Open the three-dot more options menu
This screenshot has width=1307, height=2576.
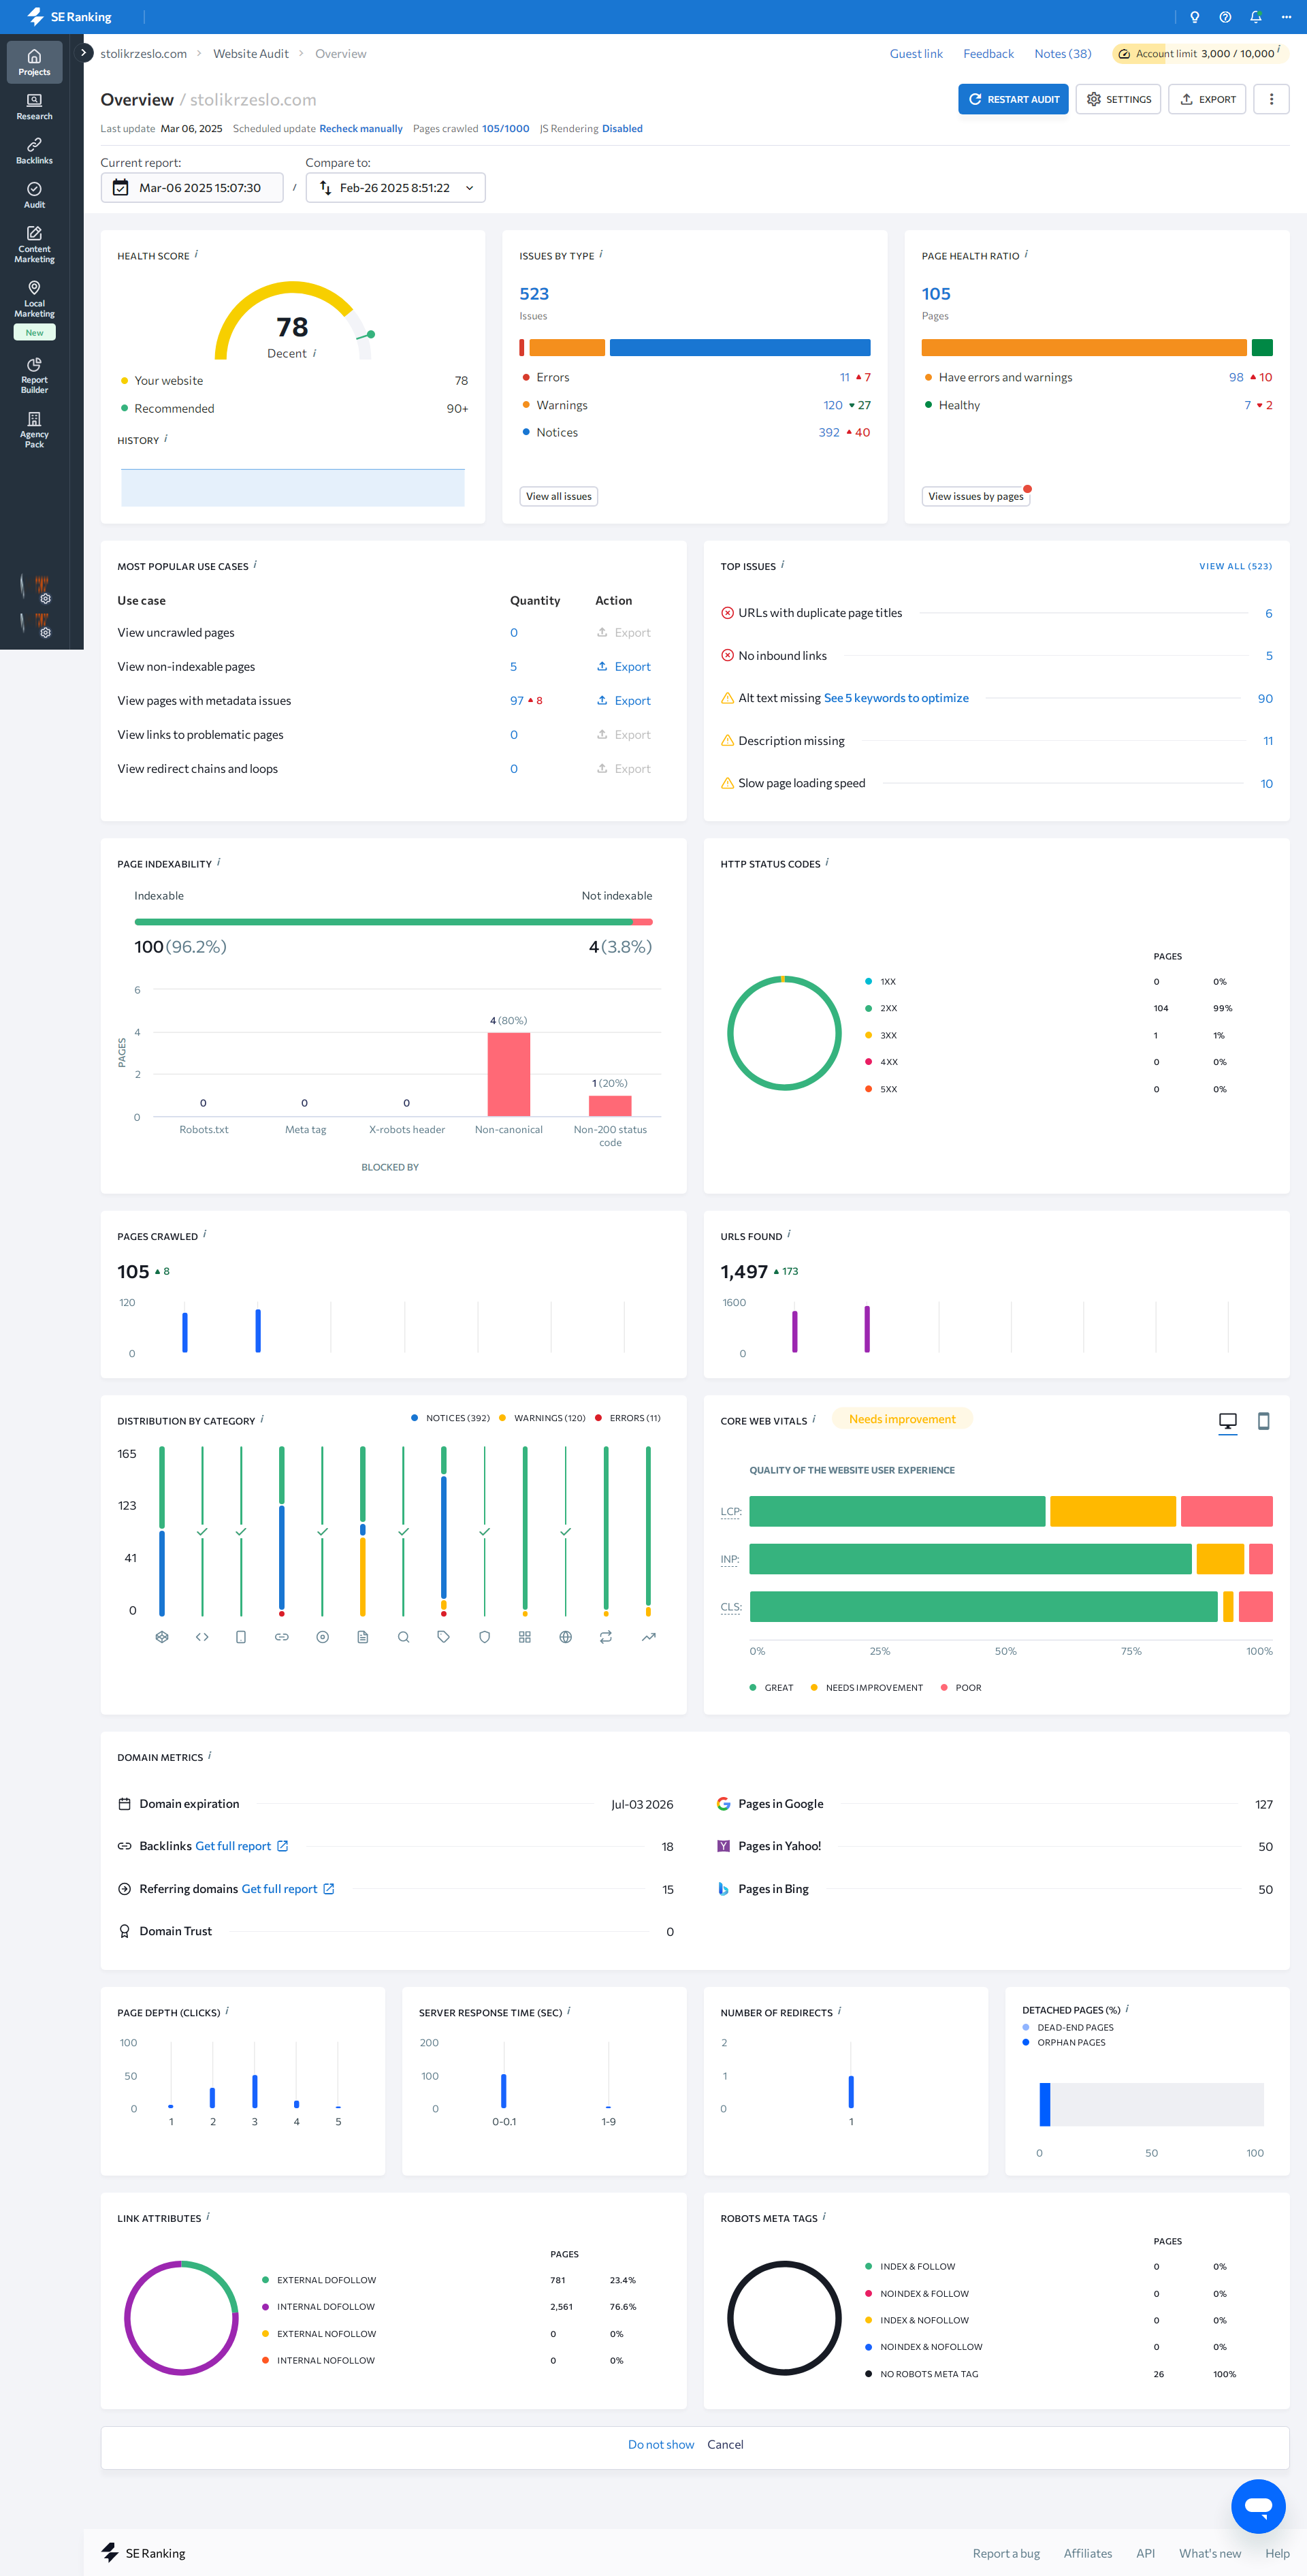click(x=1271, y=99)
